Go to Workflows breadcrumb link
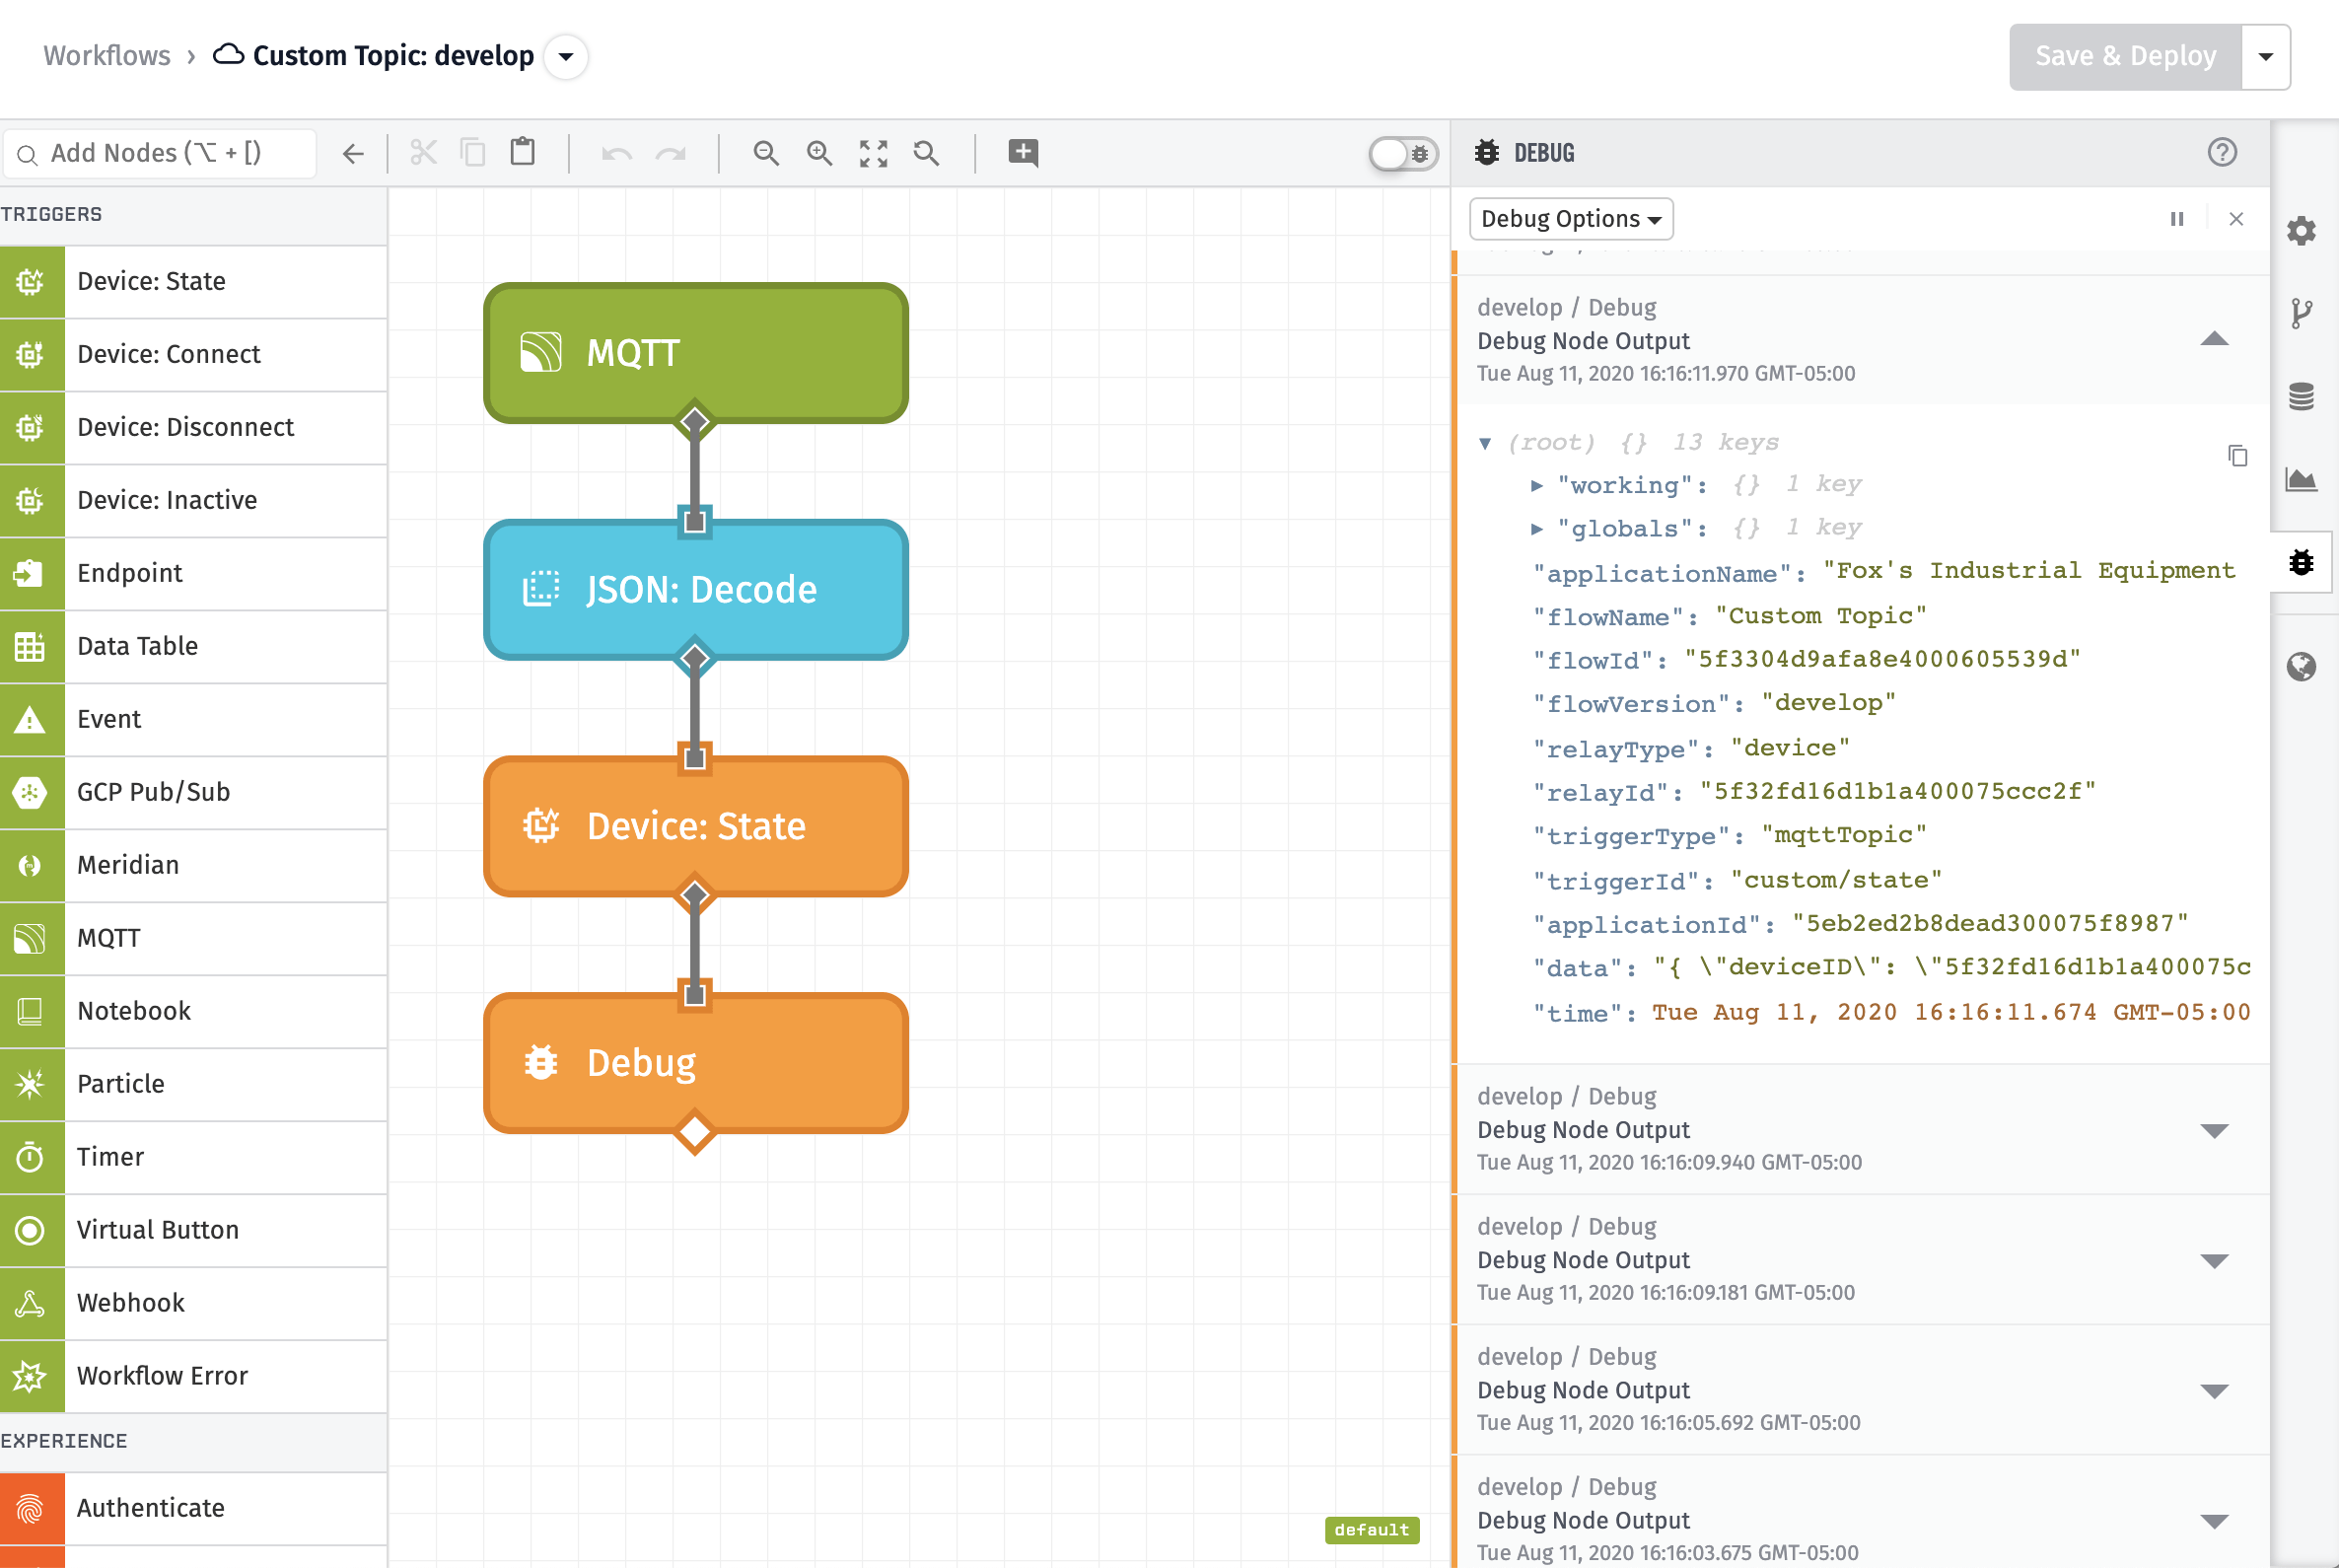The height and width of the screenshot is (1568, 2339). (x=107, y=56)
